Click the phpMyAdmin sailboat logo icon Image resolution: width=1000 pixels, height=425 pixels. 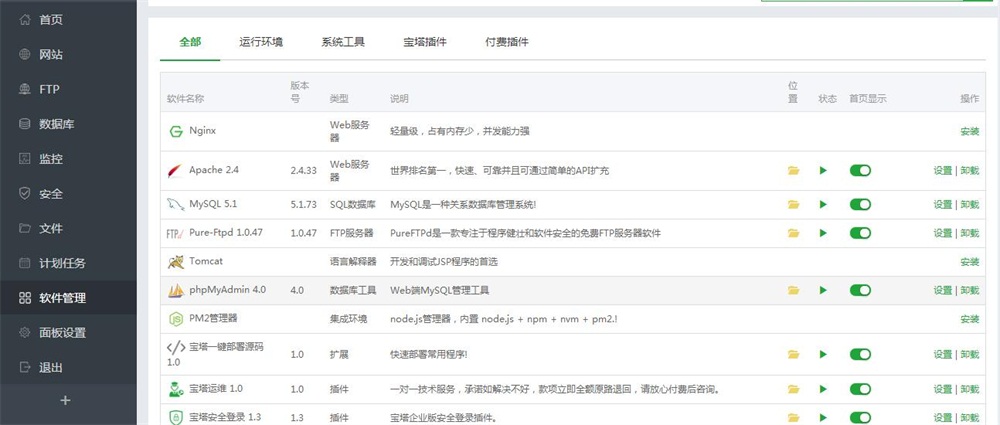point(175,290)
